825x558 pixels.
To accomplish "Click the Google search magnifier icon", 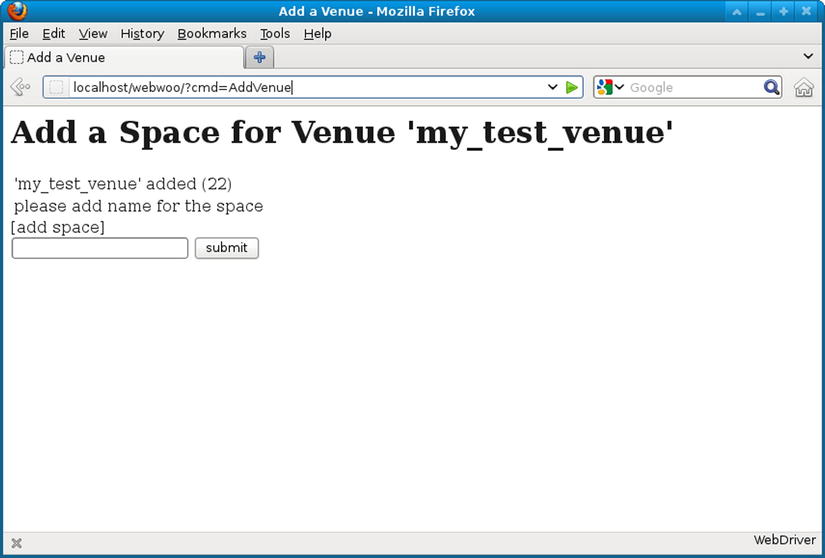I will pyautogui.click(x=771, y=87).
